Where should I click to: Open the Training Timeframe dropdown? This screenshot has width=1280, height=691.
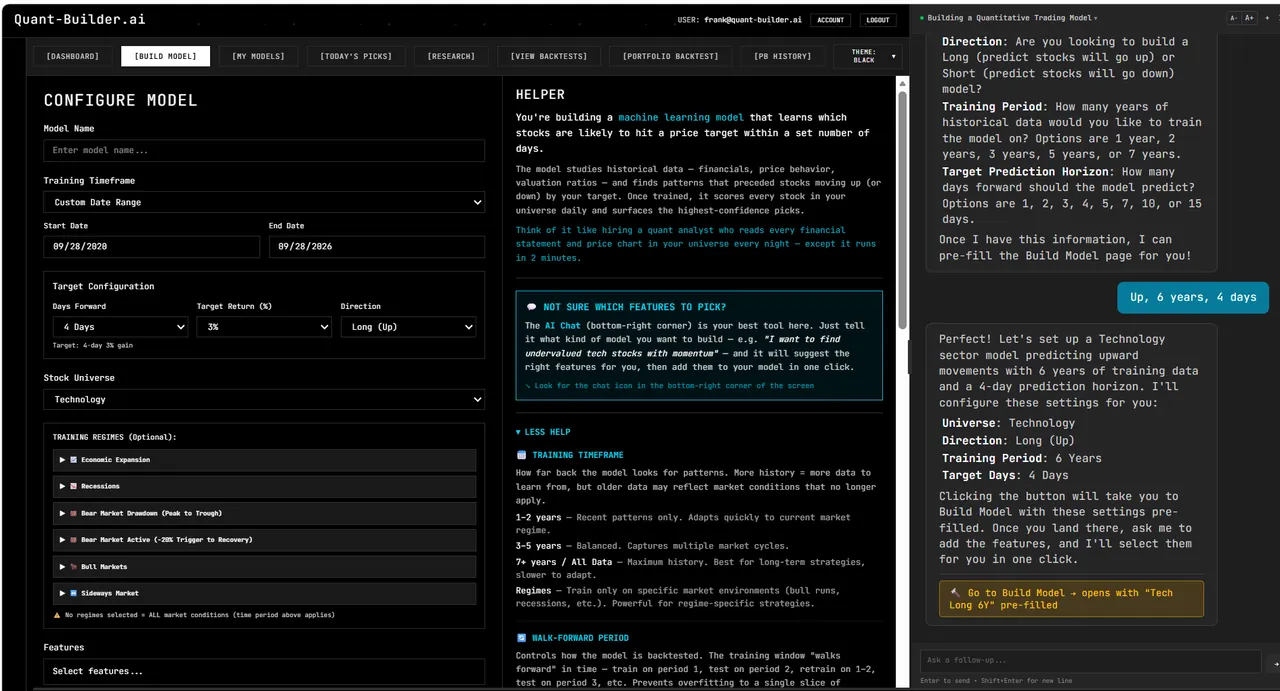click(x=264, y=202)
